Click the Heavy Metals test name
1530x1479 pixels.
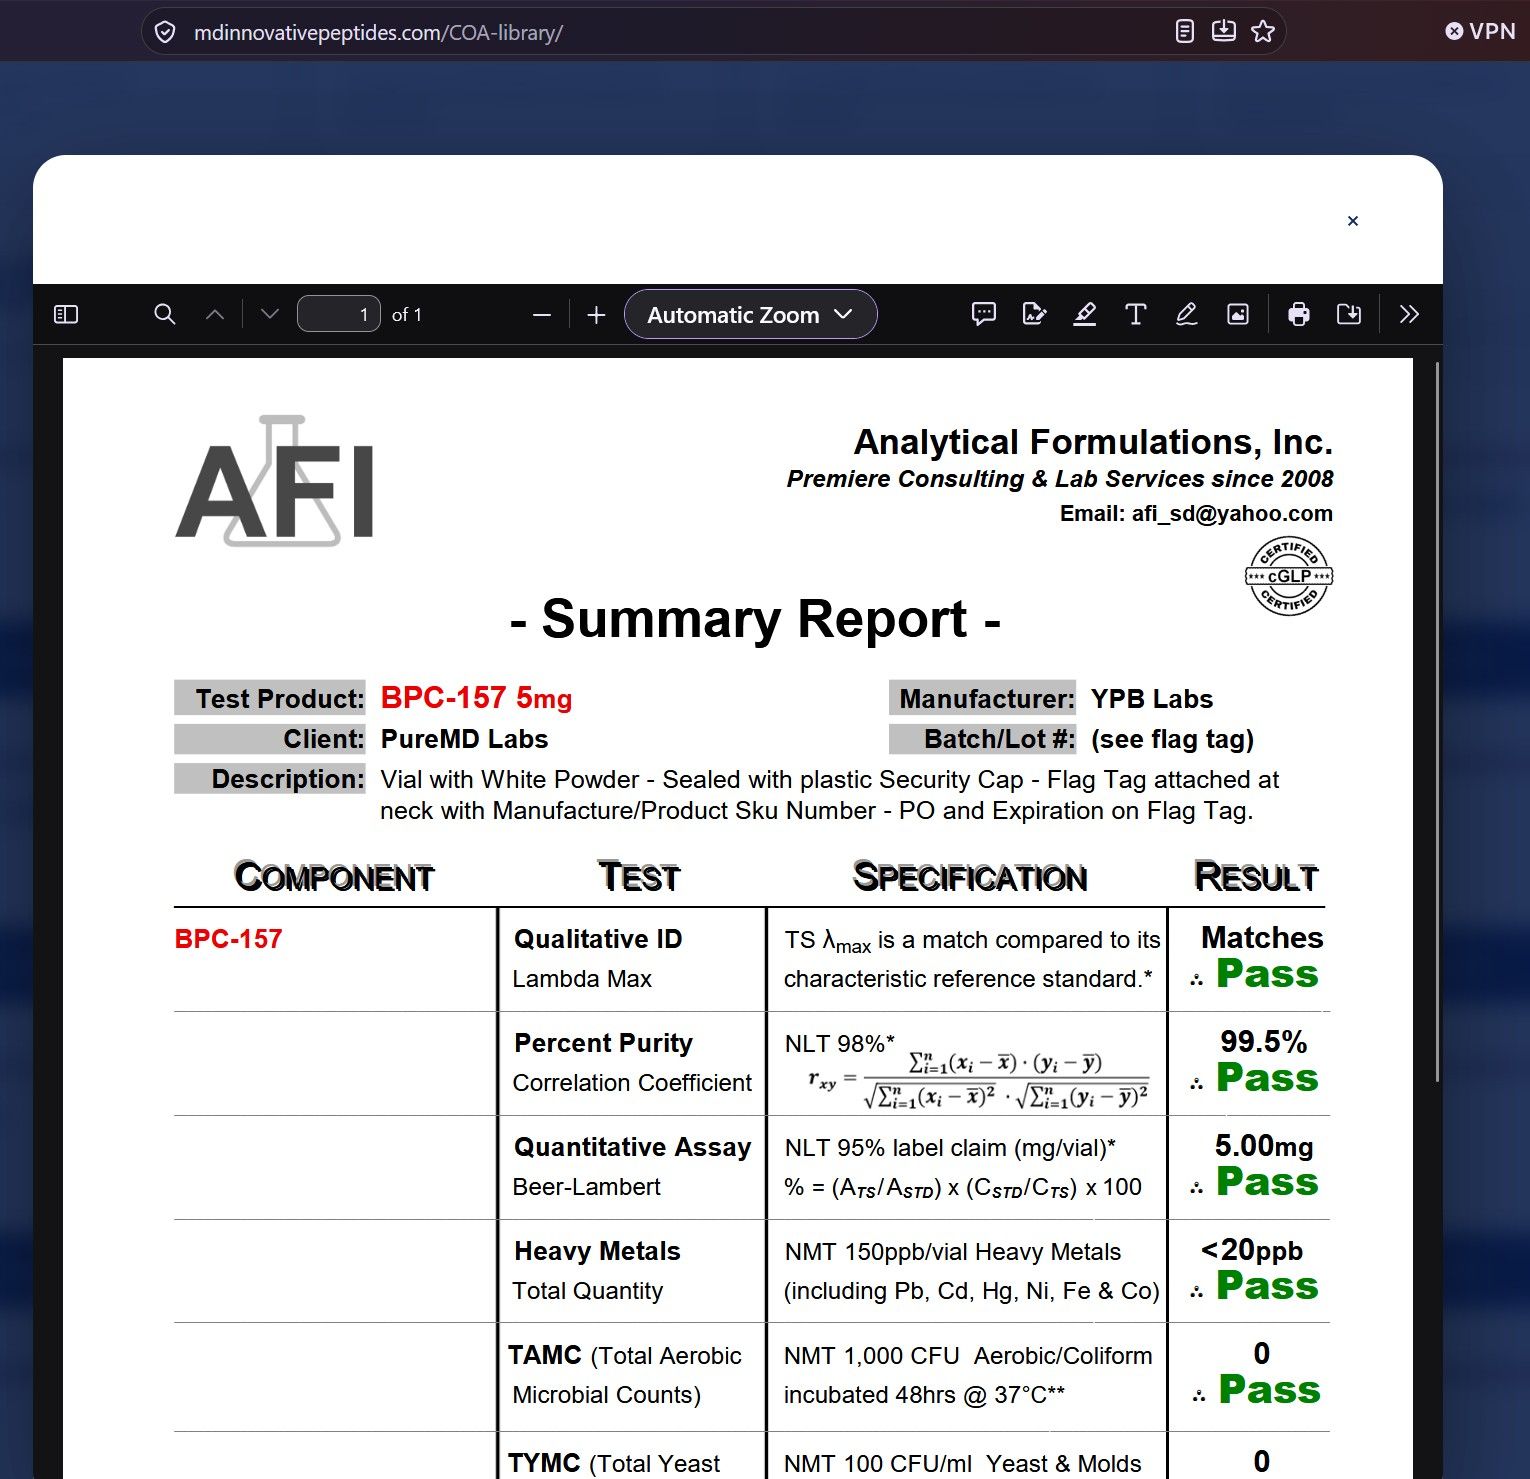pyautogui.click(x=597, y=1251)
